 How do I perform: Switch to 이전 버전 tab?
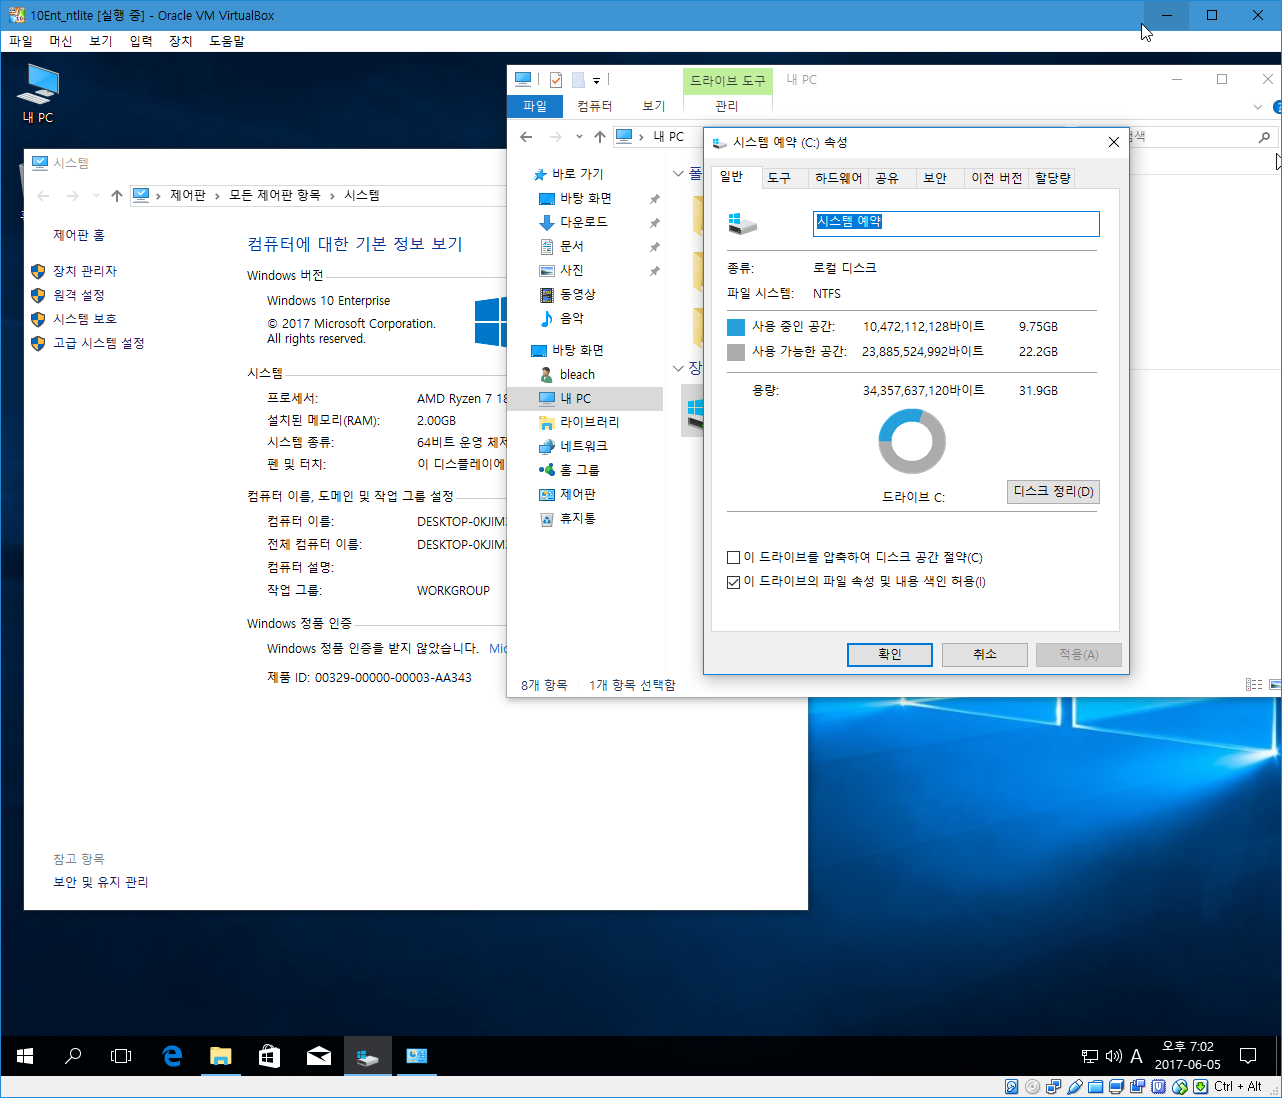click(997, 178)
